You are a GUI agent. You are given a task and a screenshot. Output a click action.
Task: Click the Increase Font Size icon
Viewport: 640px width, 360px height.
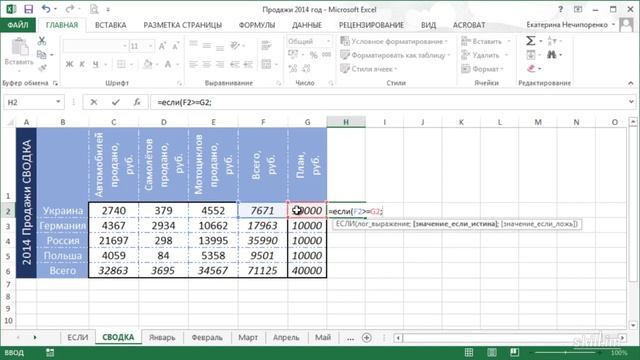coord(162,46)
